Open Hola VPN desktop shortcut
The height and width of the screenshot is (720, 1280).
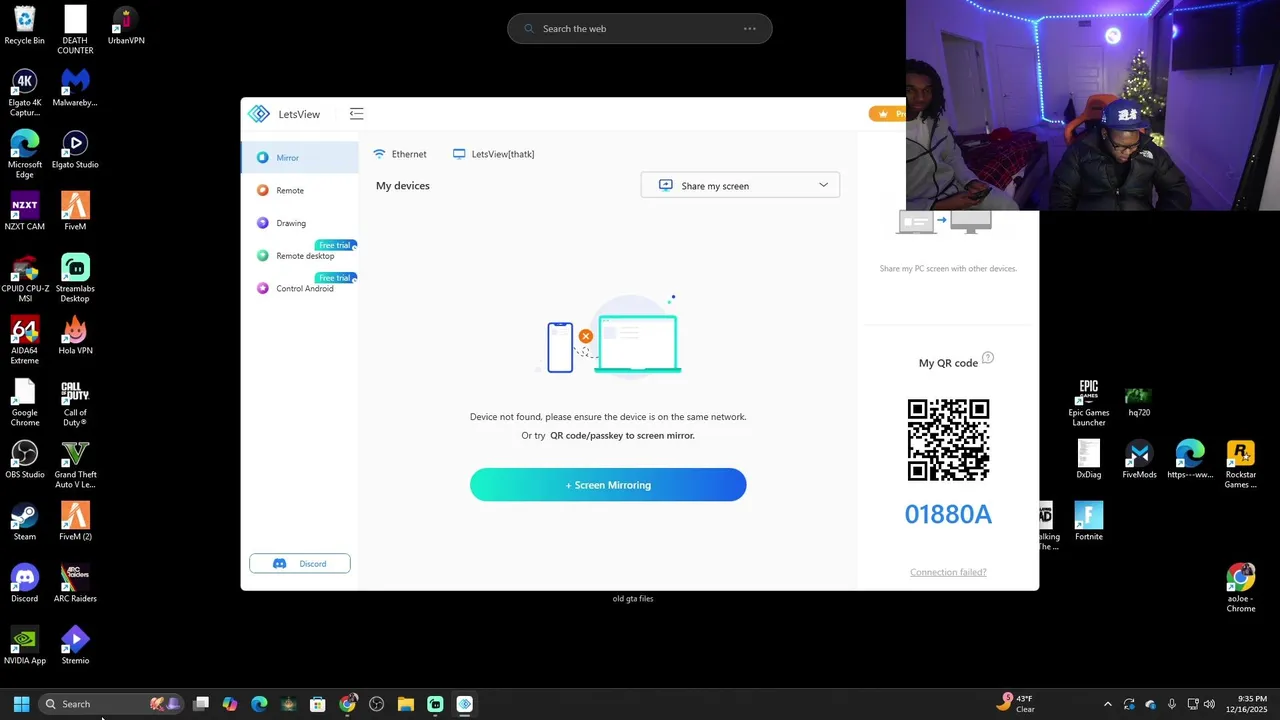pyautogui.click(x=75, y=336)
